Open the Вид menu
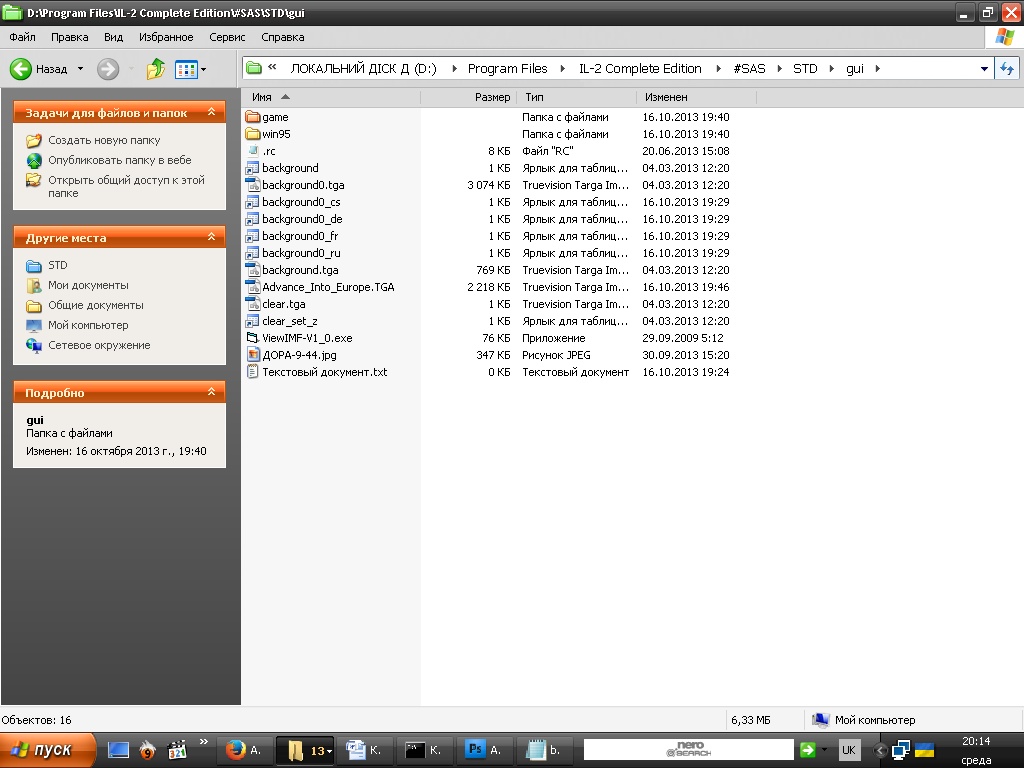The height and width of the screenshot is (768, 1024). pyautogui.click(x=113, y=37)
